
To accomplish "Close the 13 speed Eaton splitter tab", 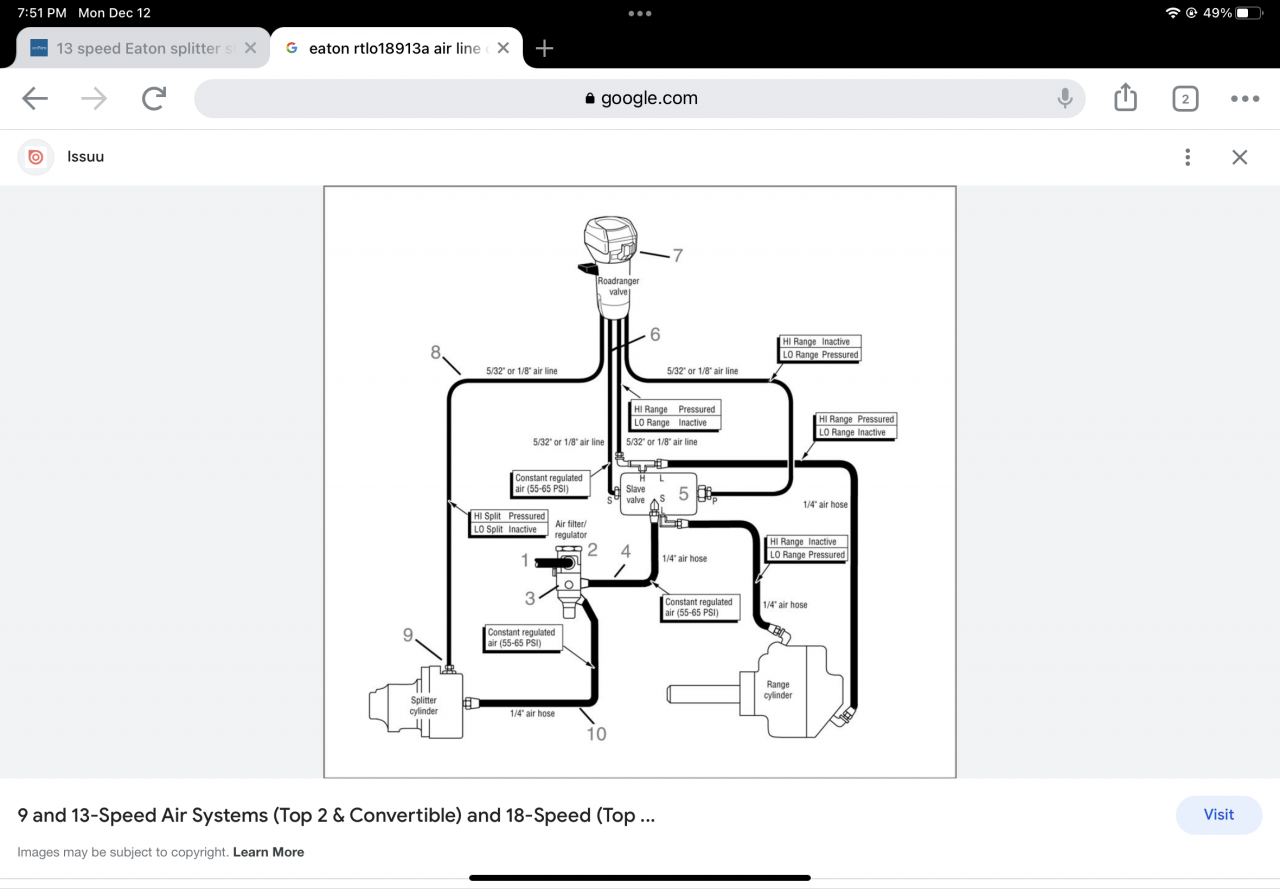I will pyautogui.click(x=250, y=48).
